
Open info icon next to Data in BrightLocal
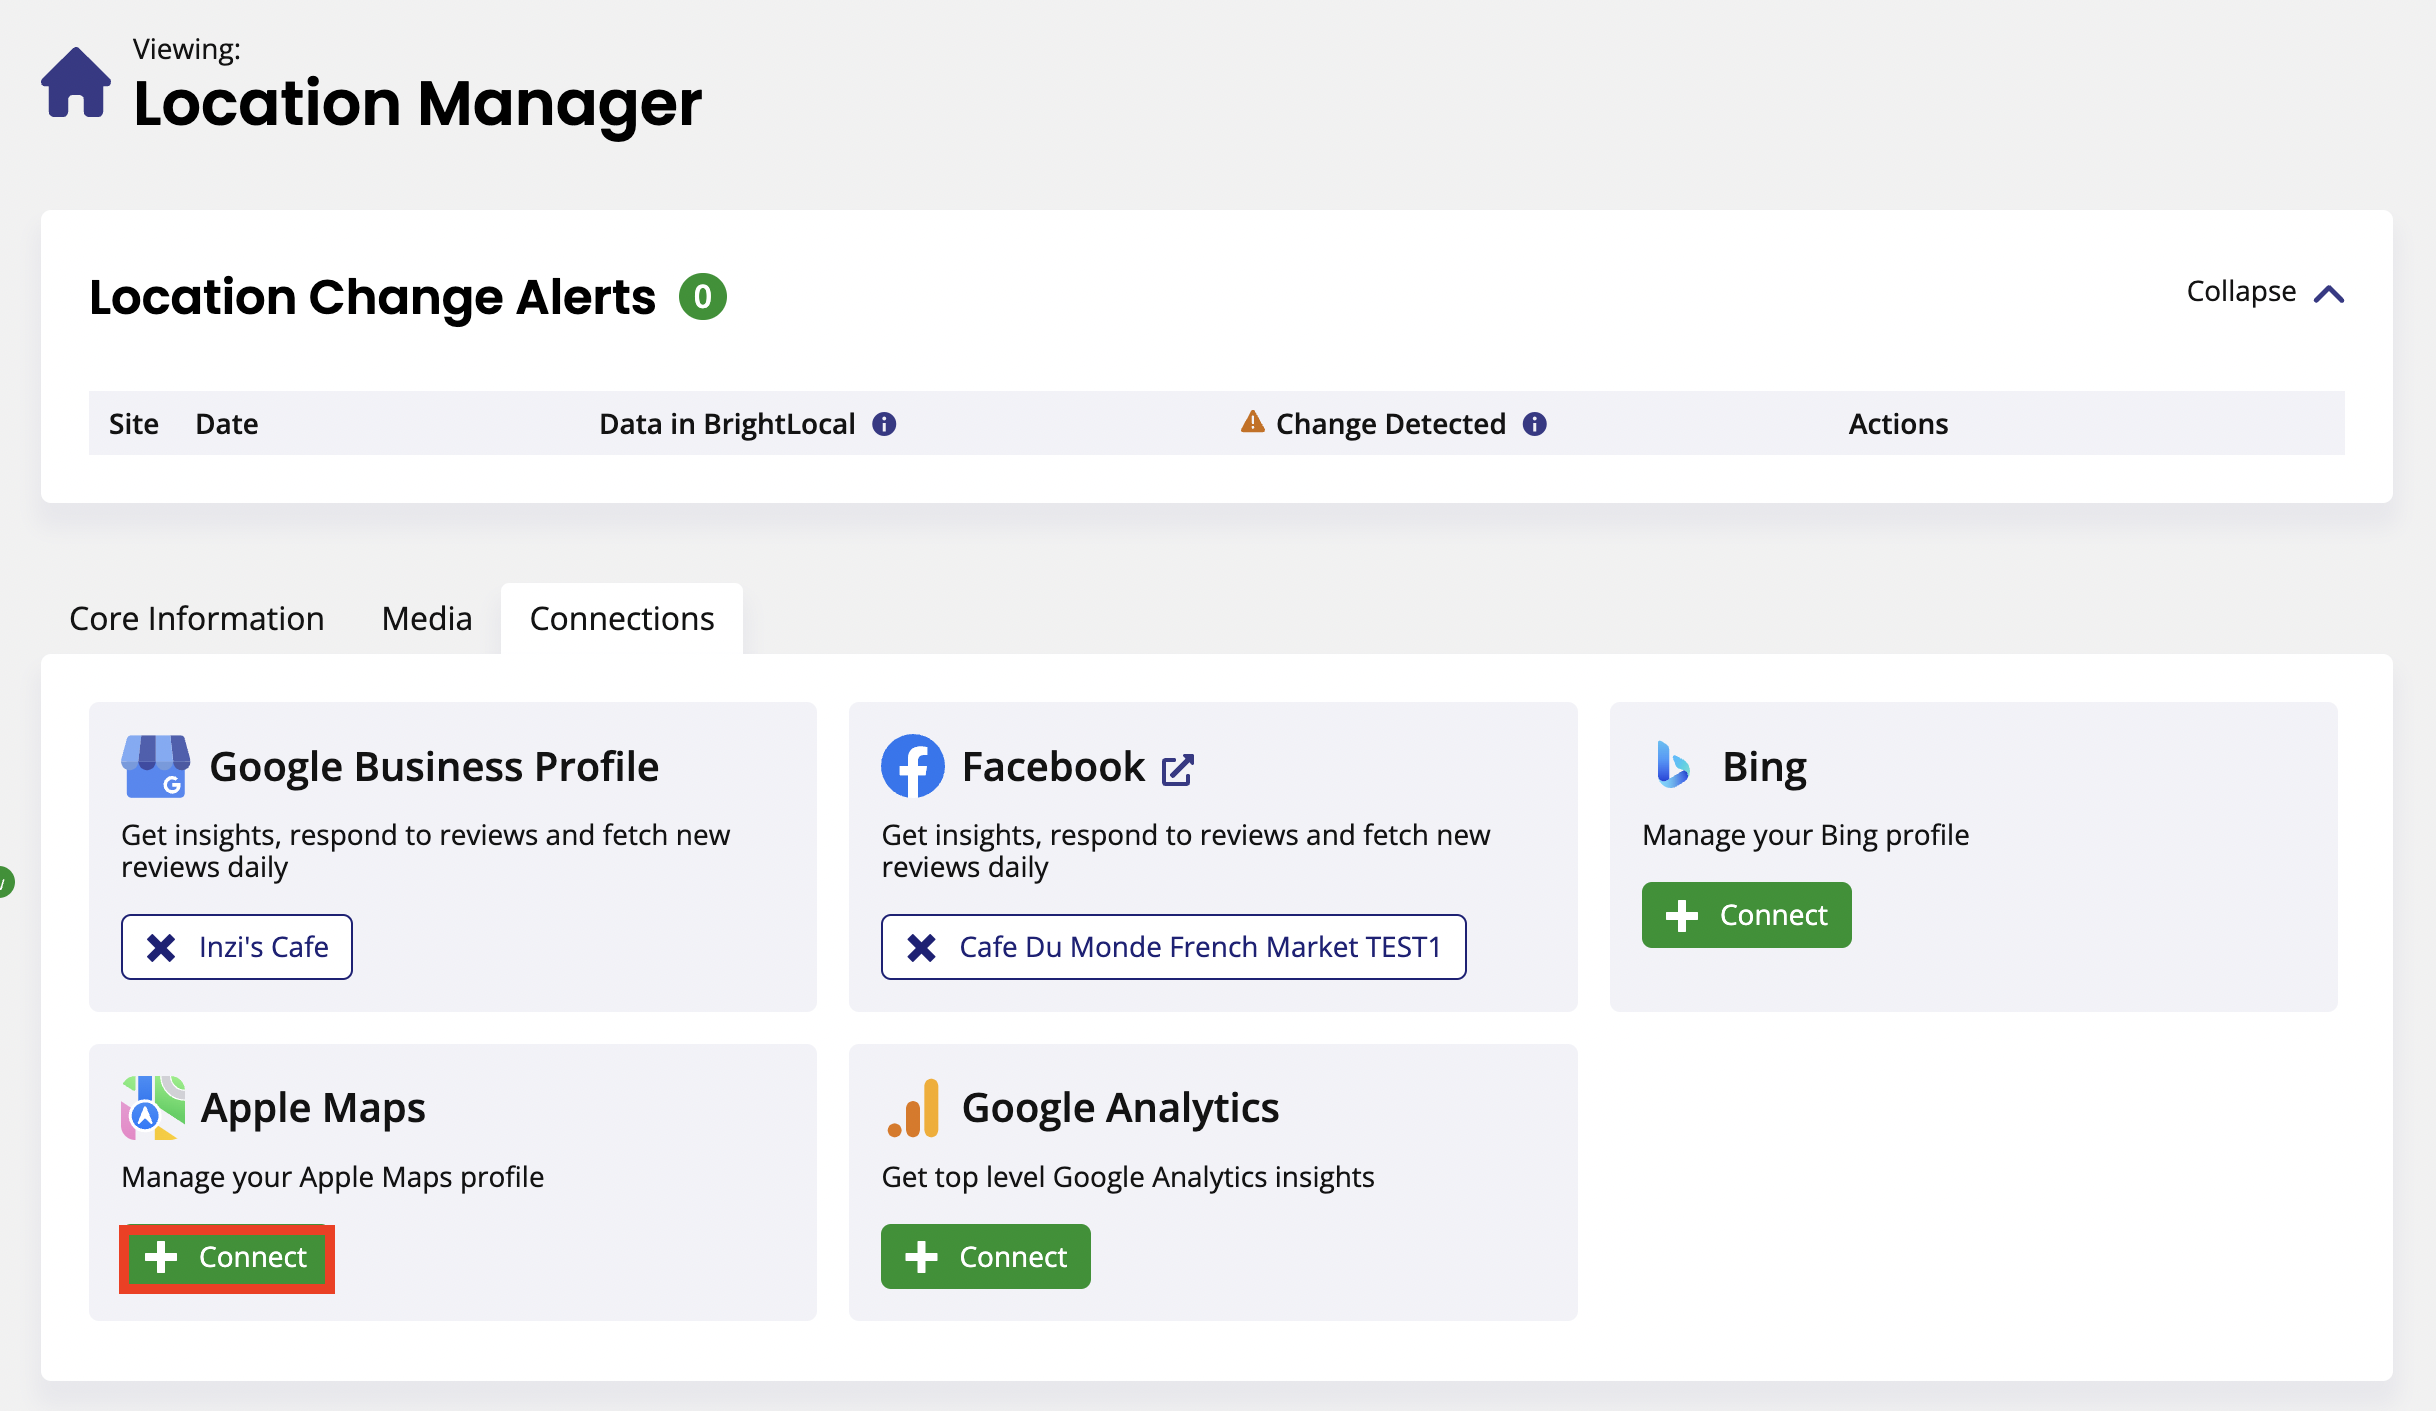884,424
